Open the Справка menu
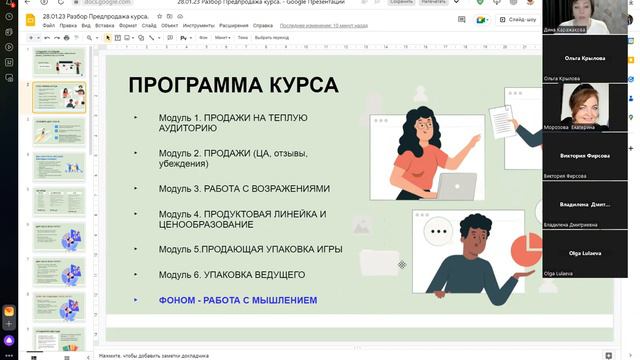Screen dimensions: 640x360 click(263, 26)
